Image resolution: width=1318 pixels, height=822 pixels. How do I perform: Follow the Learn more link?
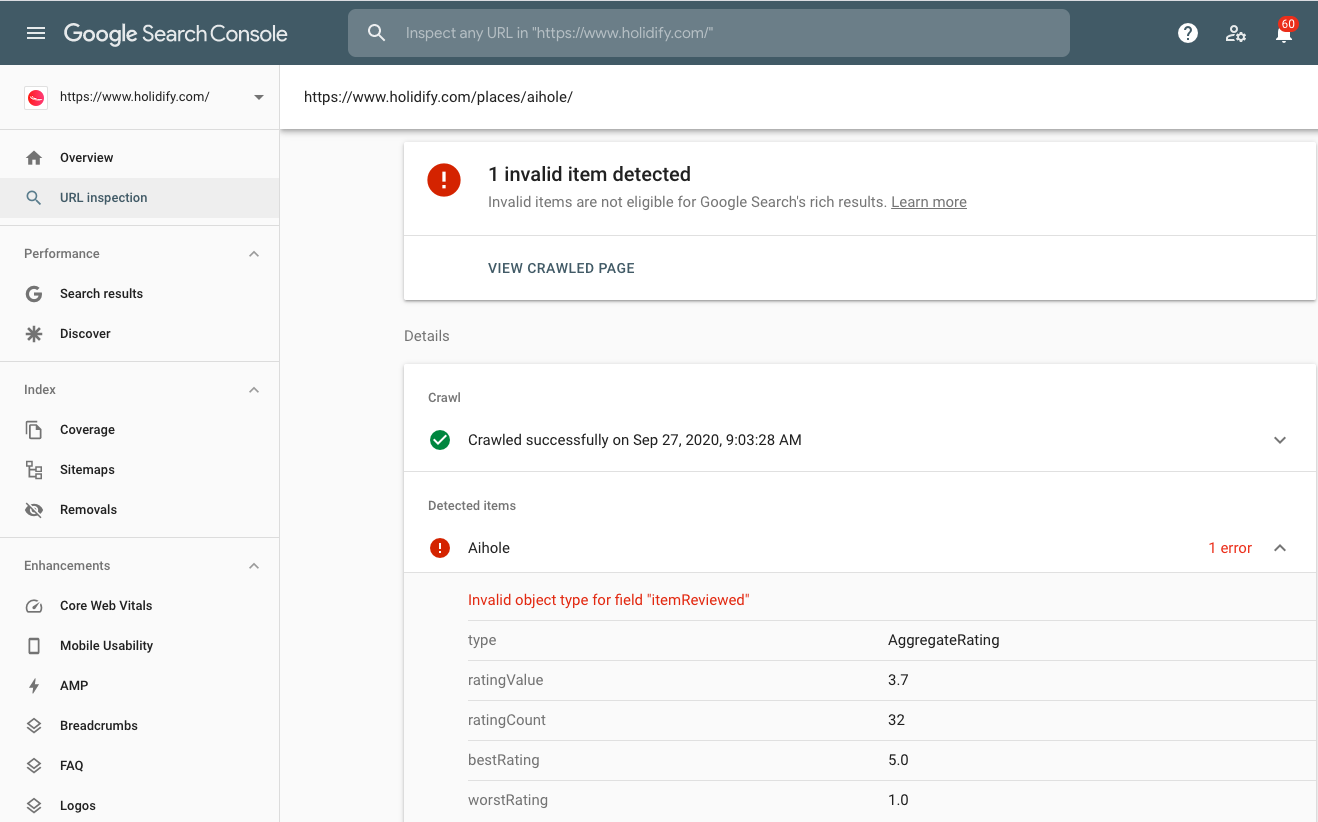click(x=929, y=202)
